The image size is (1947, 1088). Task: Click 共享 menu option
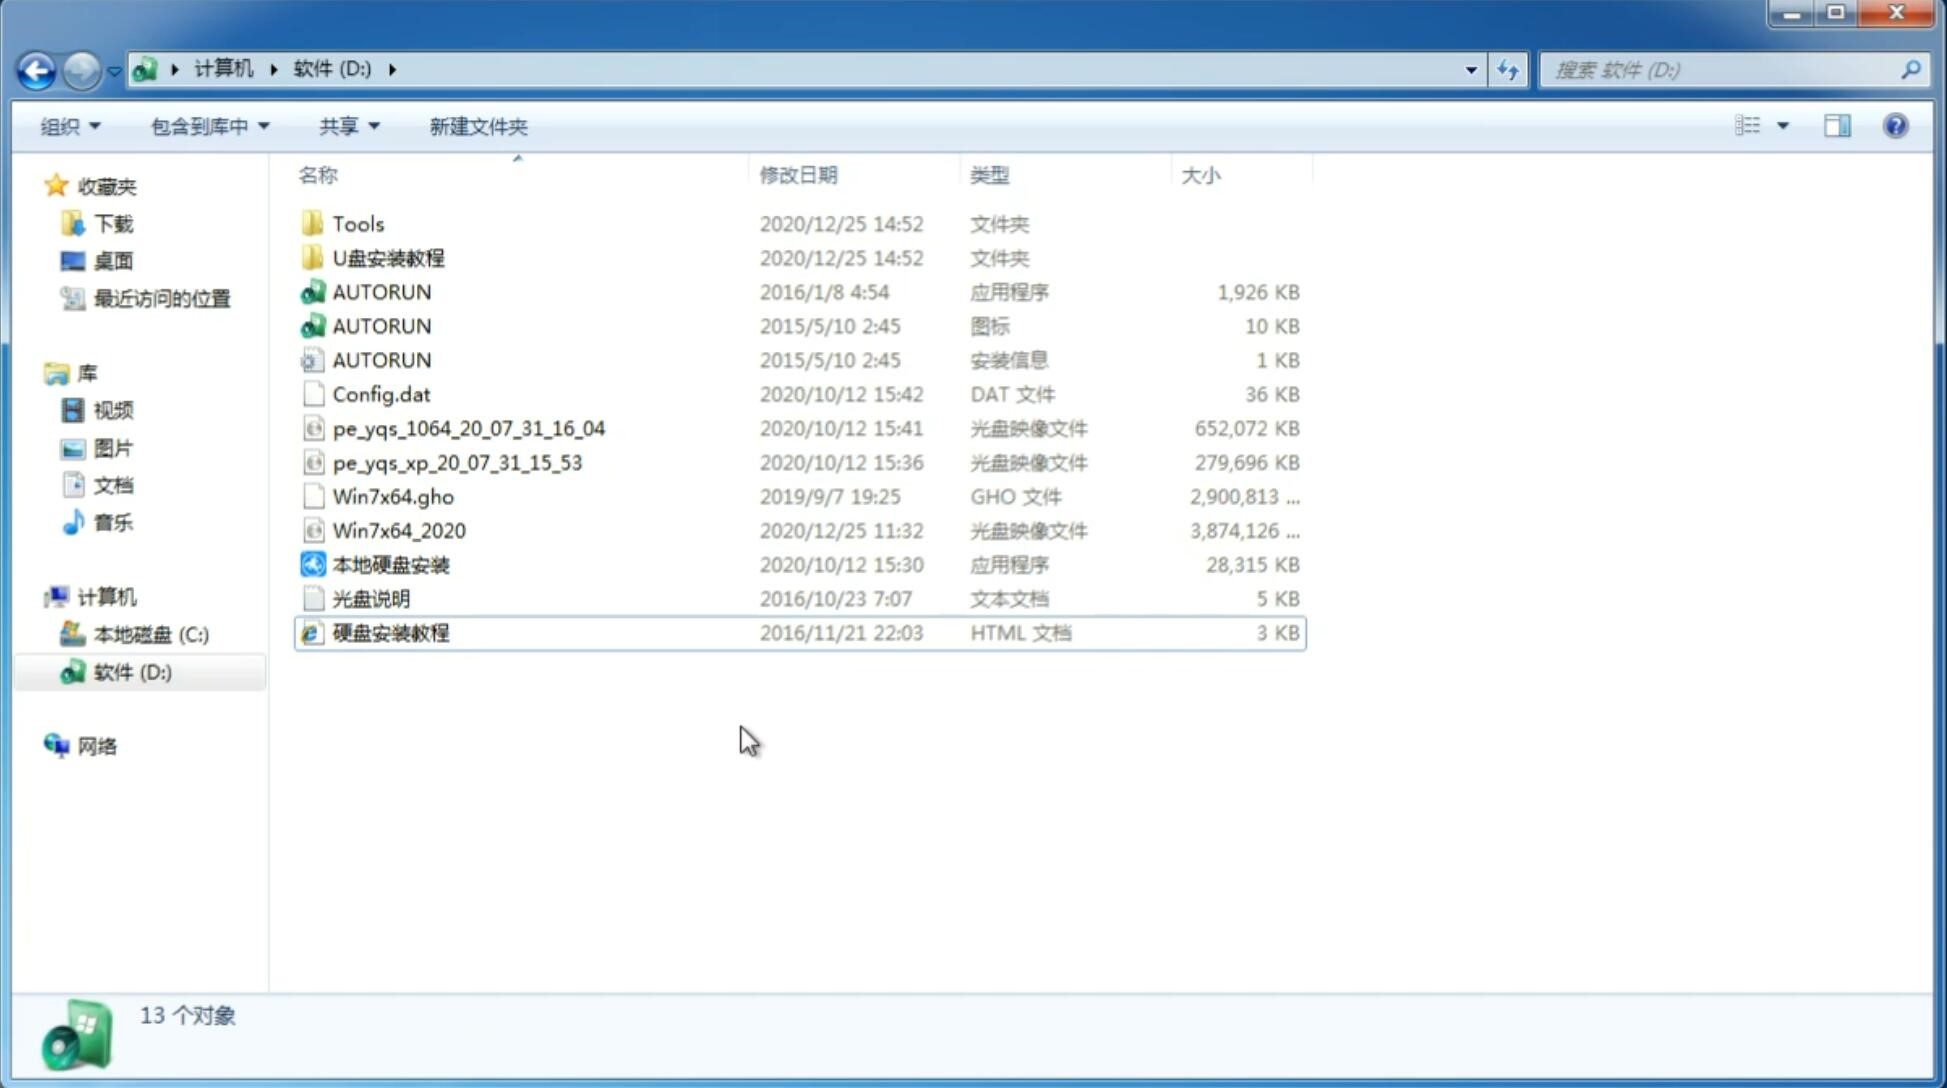click(x=338, y=126)
